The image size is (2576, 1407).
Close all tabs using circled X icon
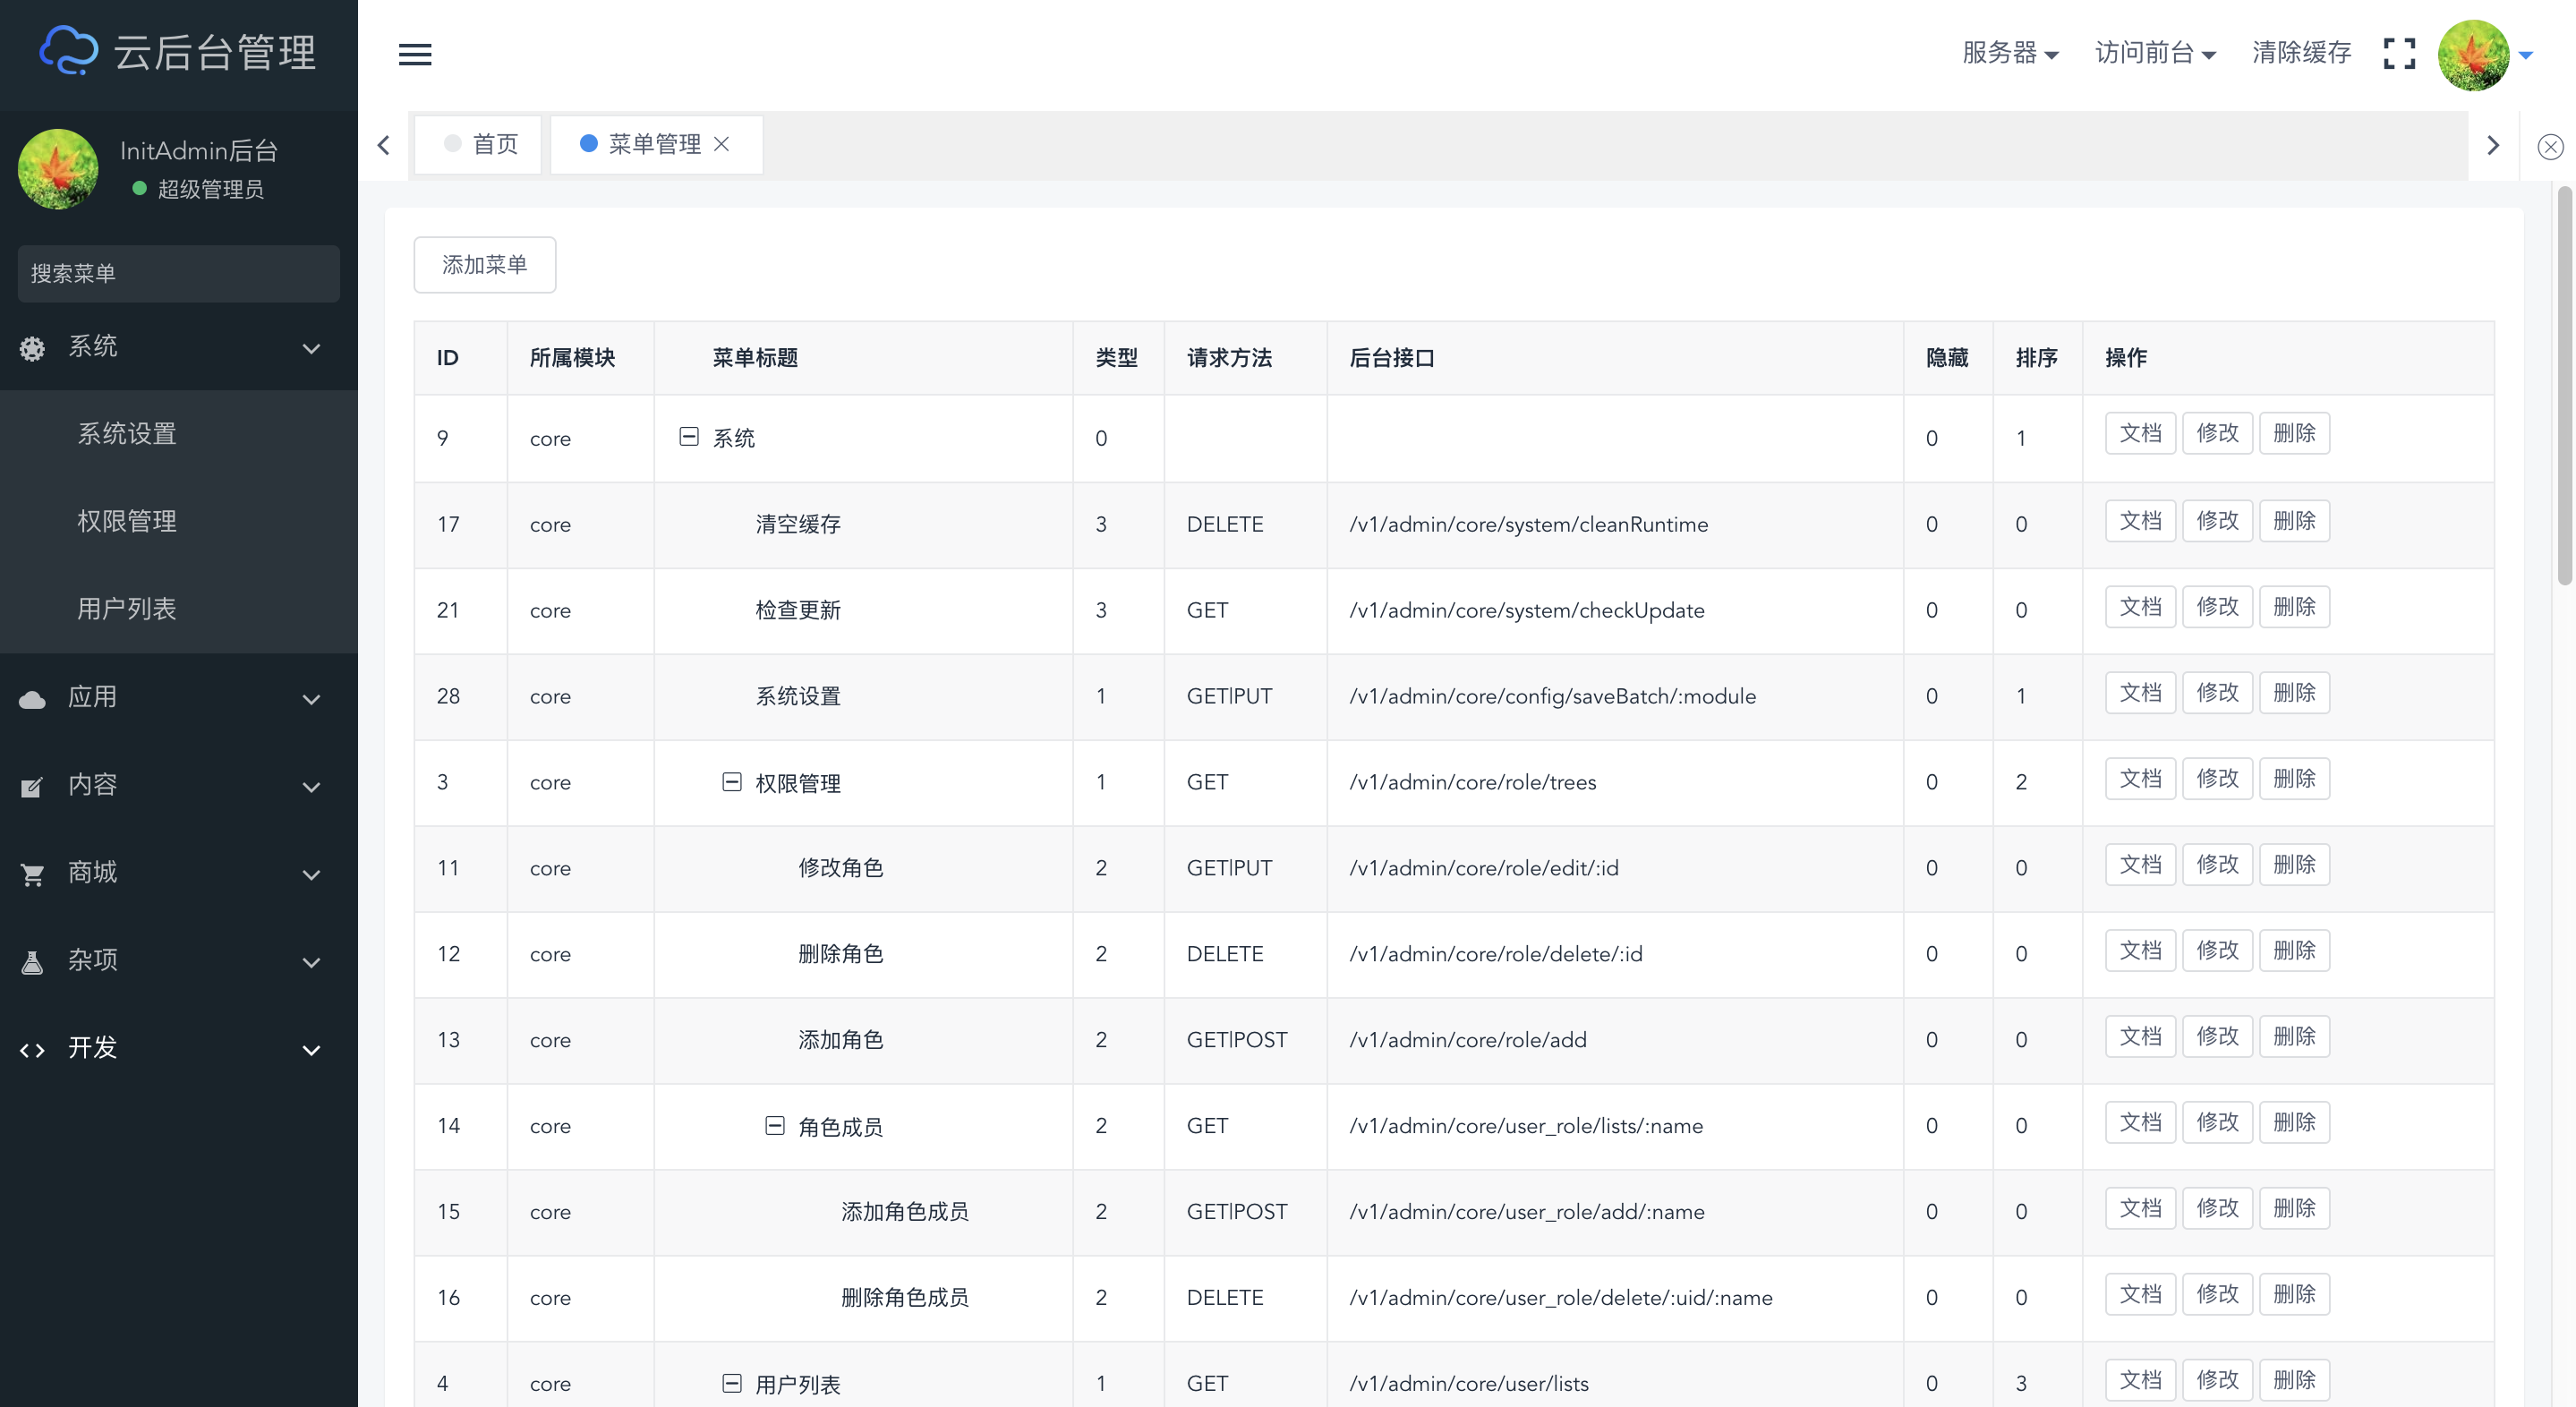point(2550,147)
